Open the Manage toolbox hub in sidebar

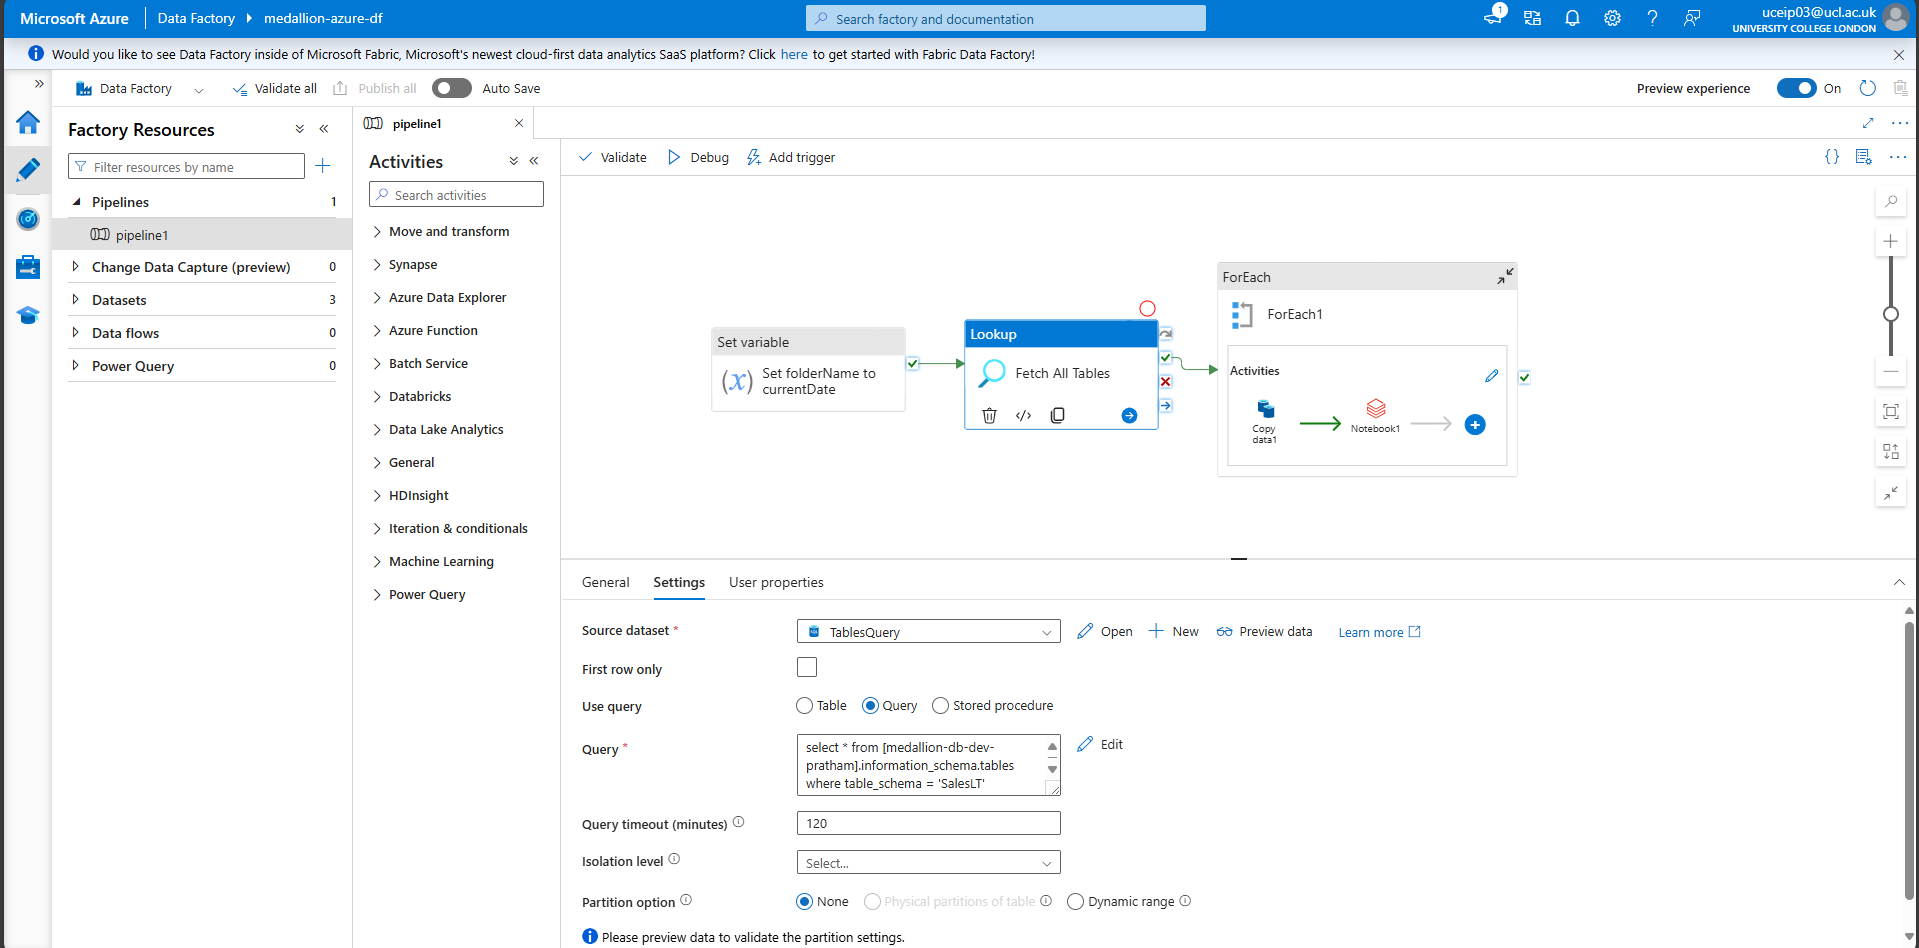click(28, 267)
